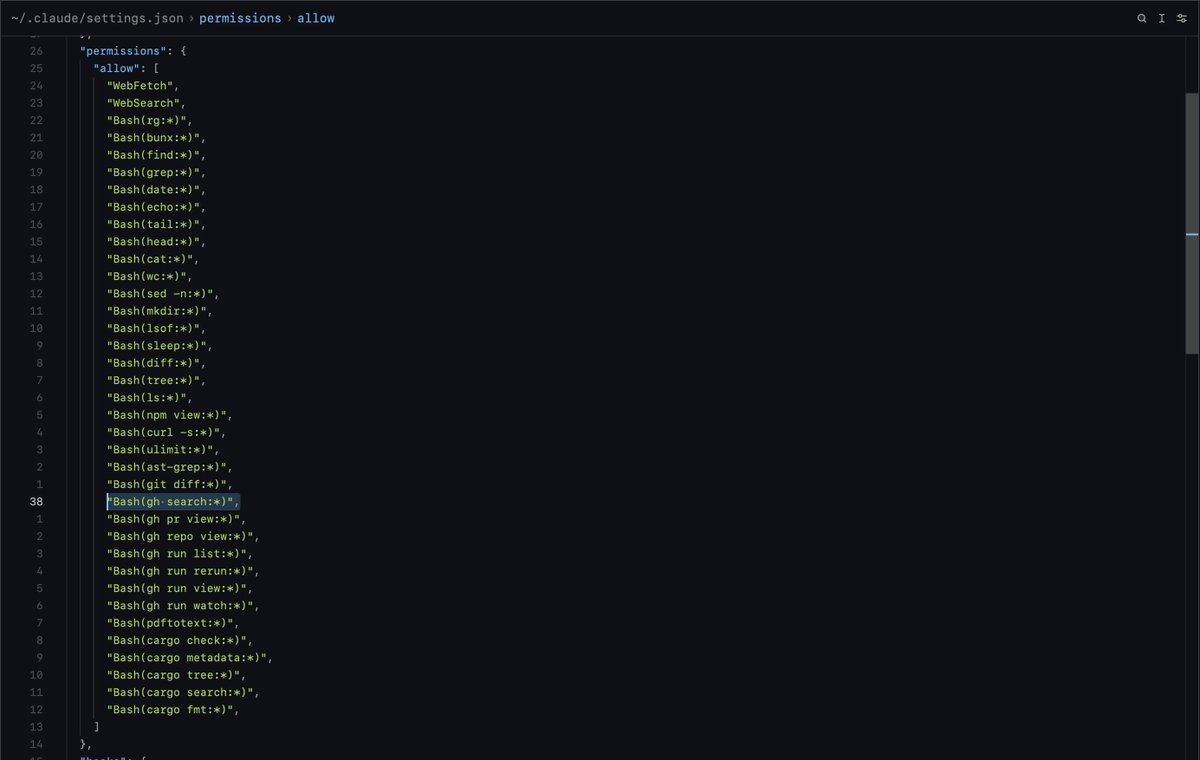Click the "Bash(sed -n:*)" entry
Screen dimensions: 1200x760
(x=163, y=294)
